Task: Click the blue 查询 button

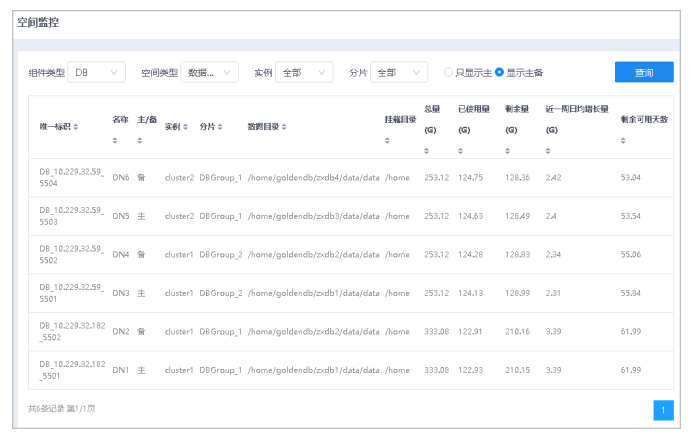Action: [644, 72]
